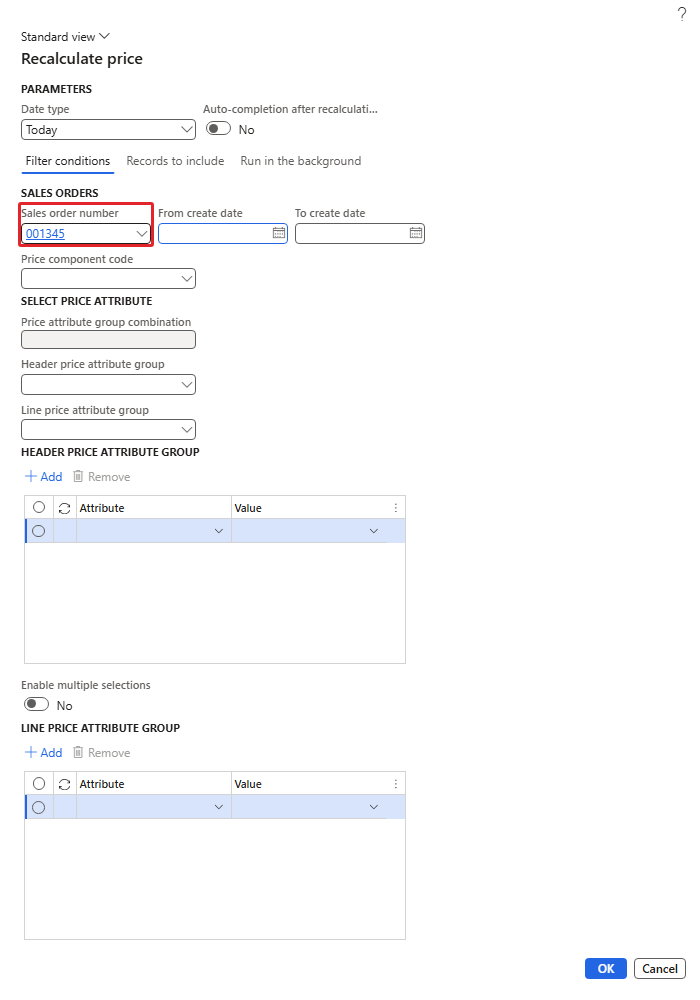Select all rows in Line attribute grid
This screenshot has height=1000, width=700.
pos(39,783)
